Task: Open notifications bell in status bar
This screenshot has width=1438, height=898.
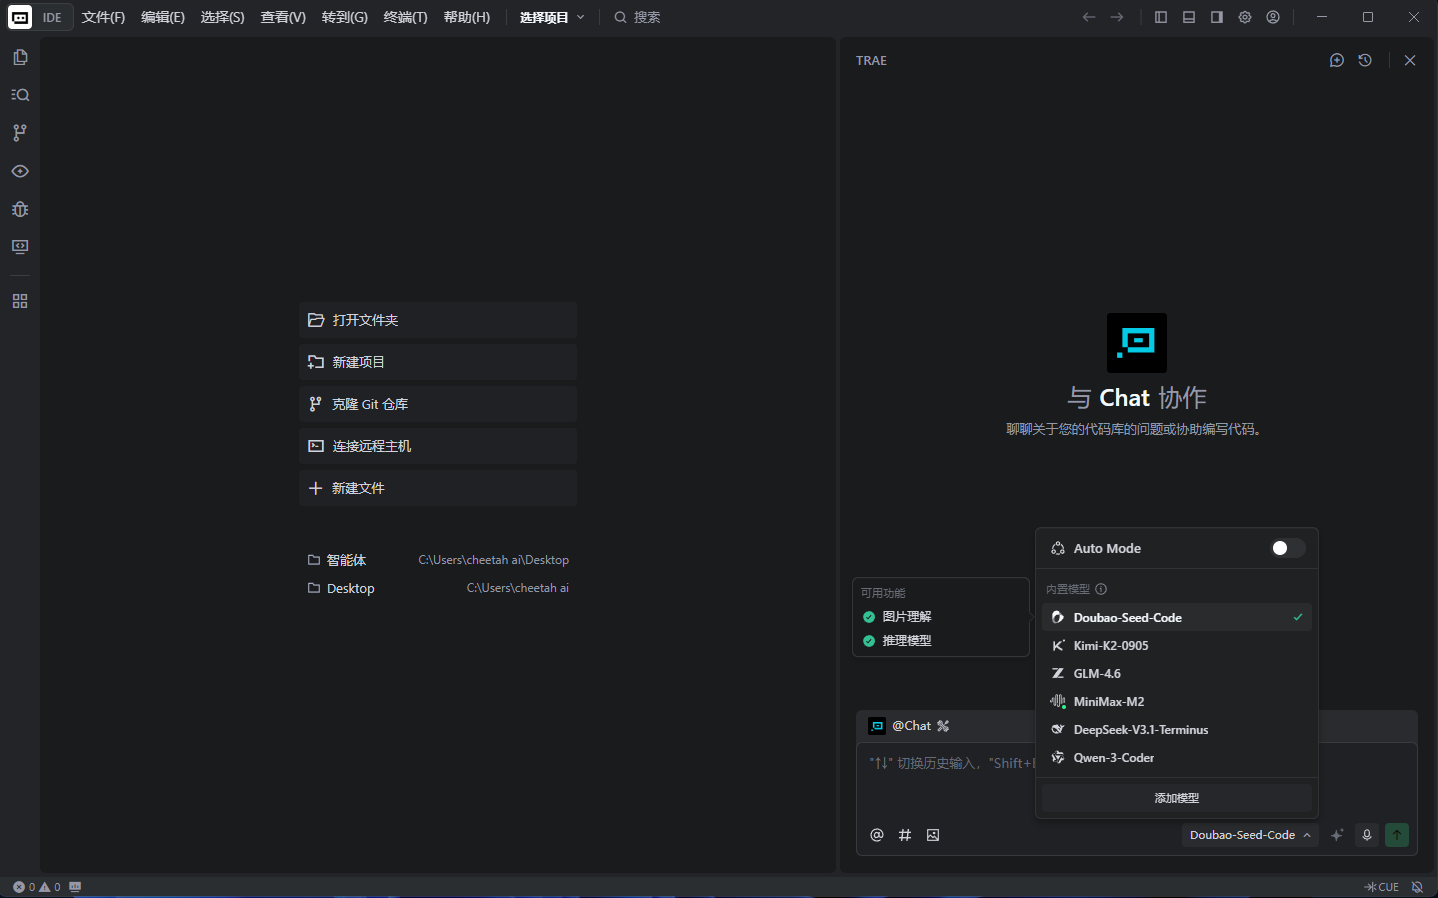Action: click(x=1417, y=887)
